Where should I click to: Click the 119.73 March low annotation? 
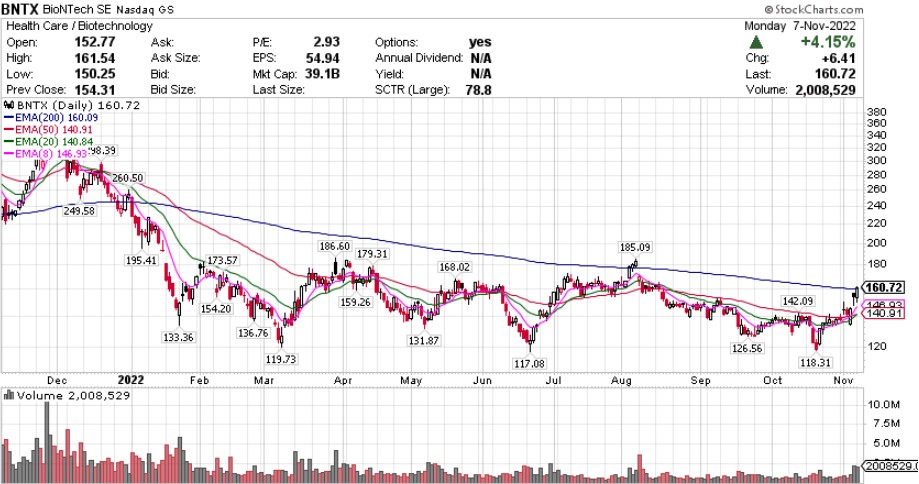click(281, 359)
